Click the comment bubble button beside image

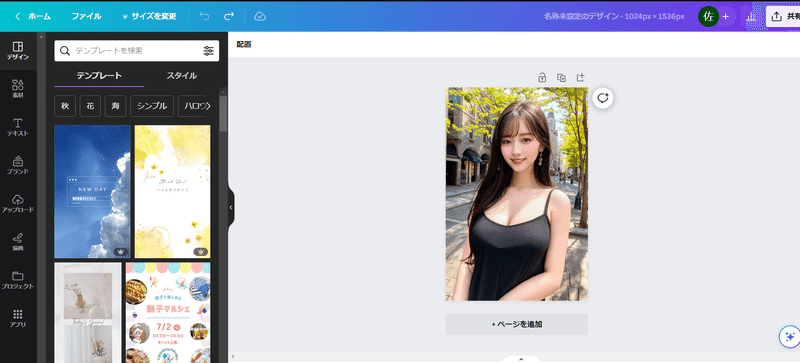(603, 98)
